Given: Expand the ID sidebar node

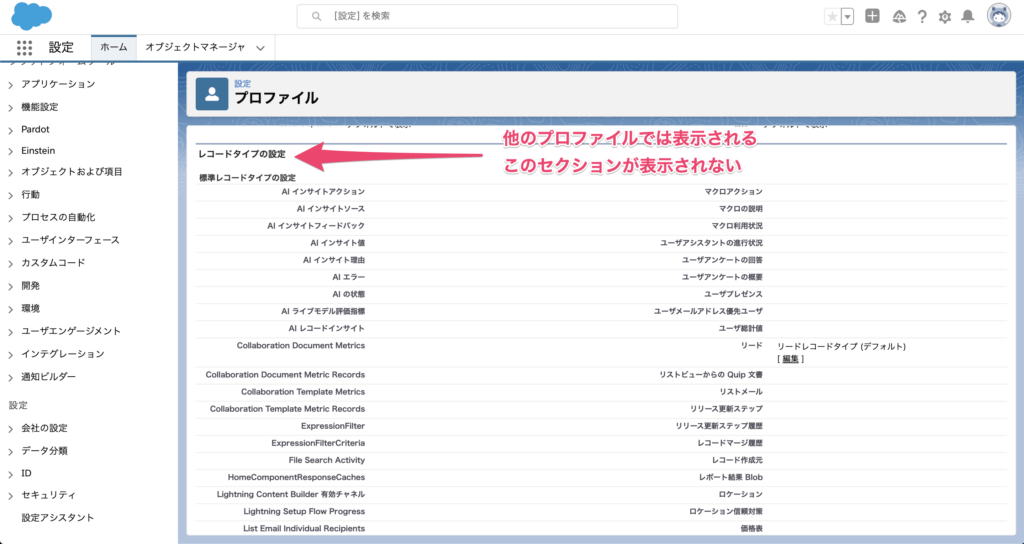Looking at the screenshot, I should click(x=10, y=473).
